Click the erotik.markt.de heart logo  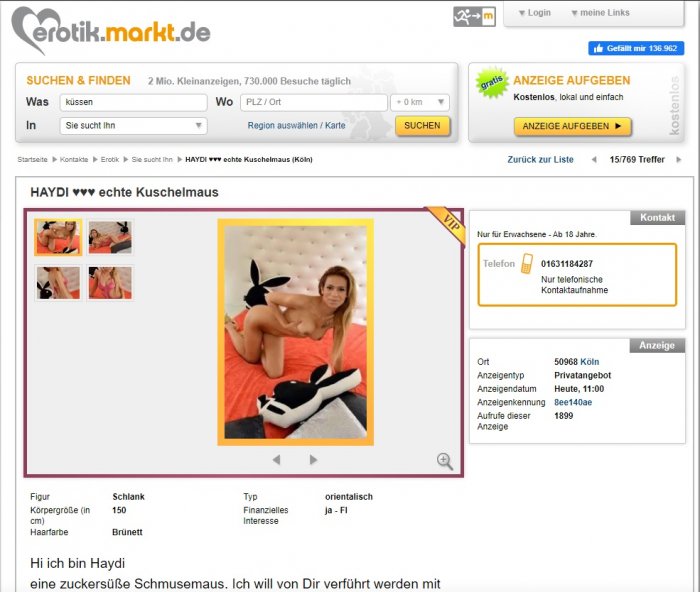coord(111,29)
